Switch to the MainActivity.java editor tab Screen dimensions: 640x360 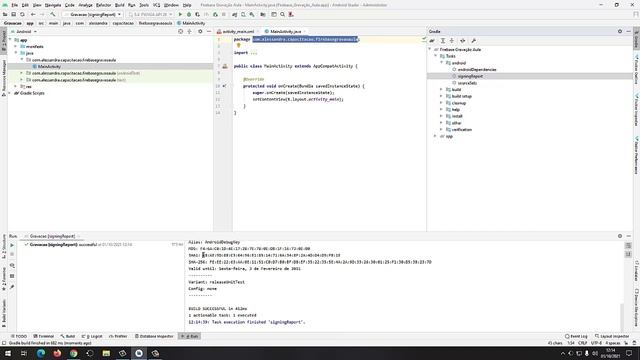[285, 31]
